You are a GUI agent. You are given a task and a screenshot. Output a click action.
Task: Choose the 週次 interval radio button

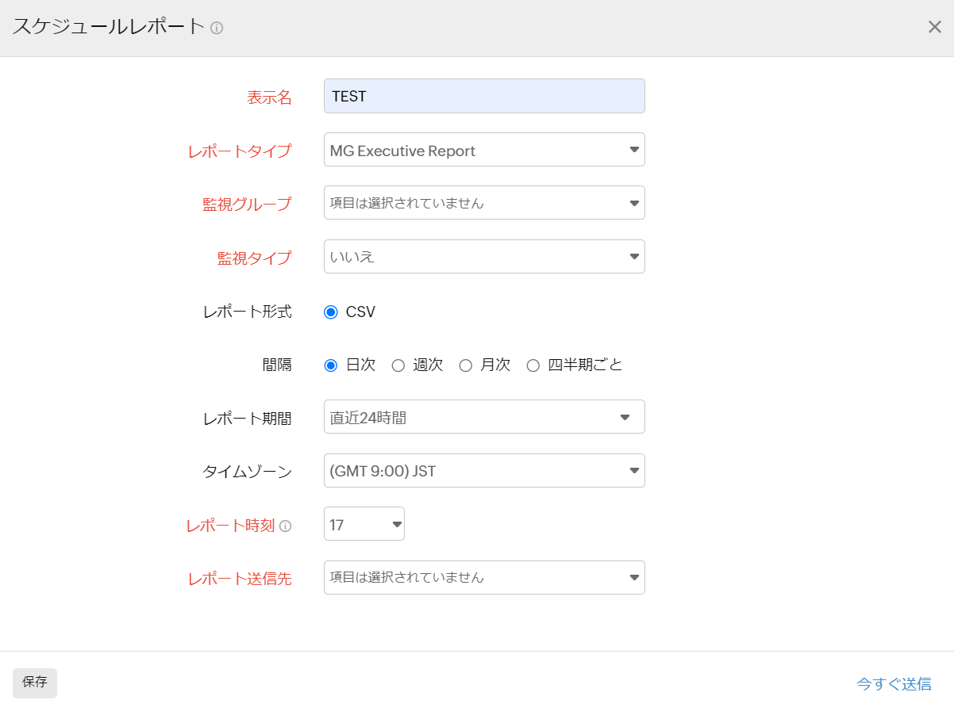coord(398,366)
